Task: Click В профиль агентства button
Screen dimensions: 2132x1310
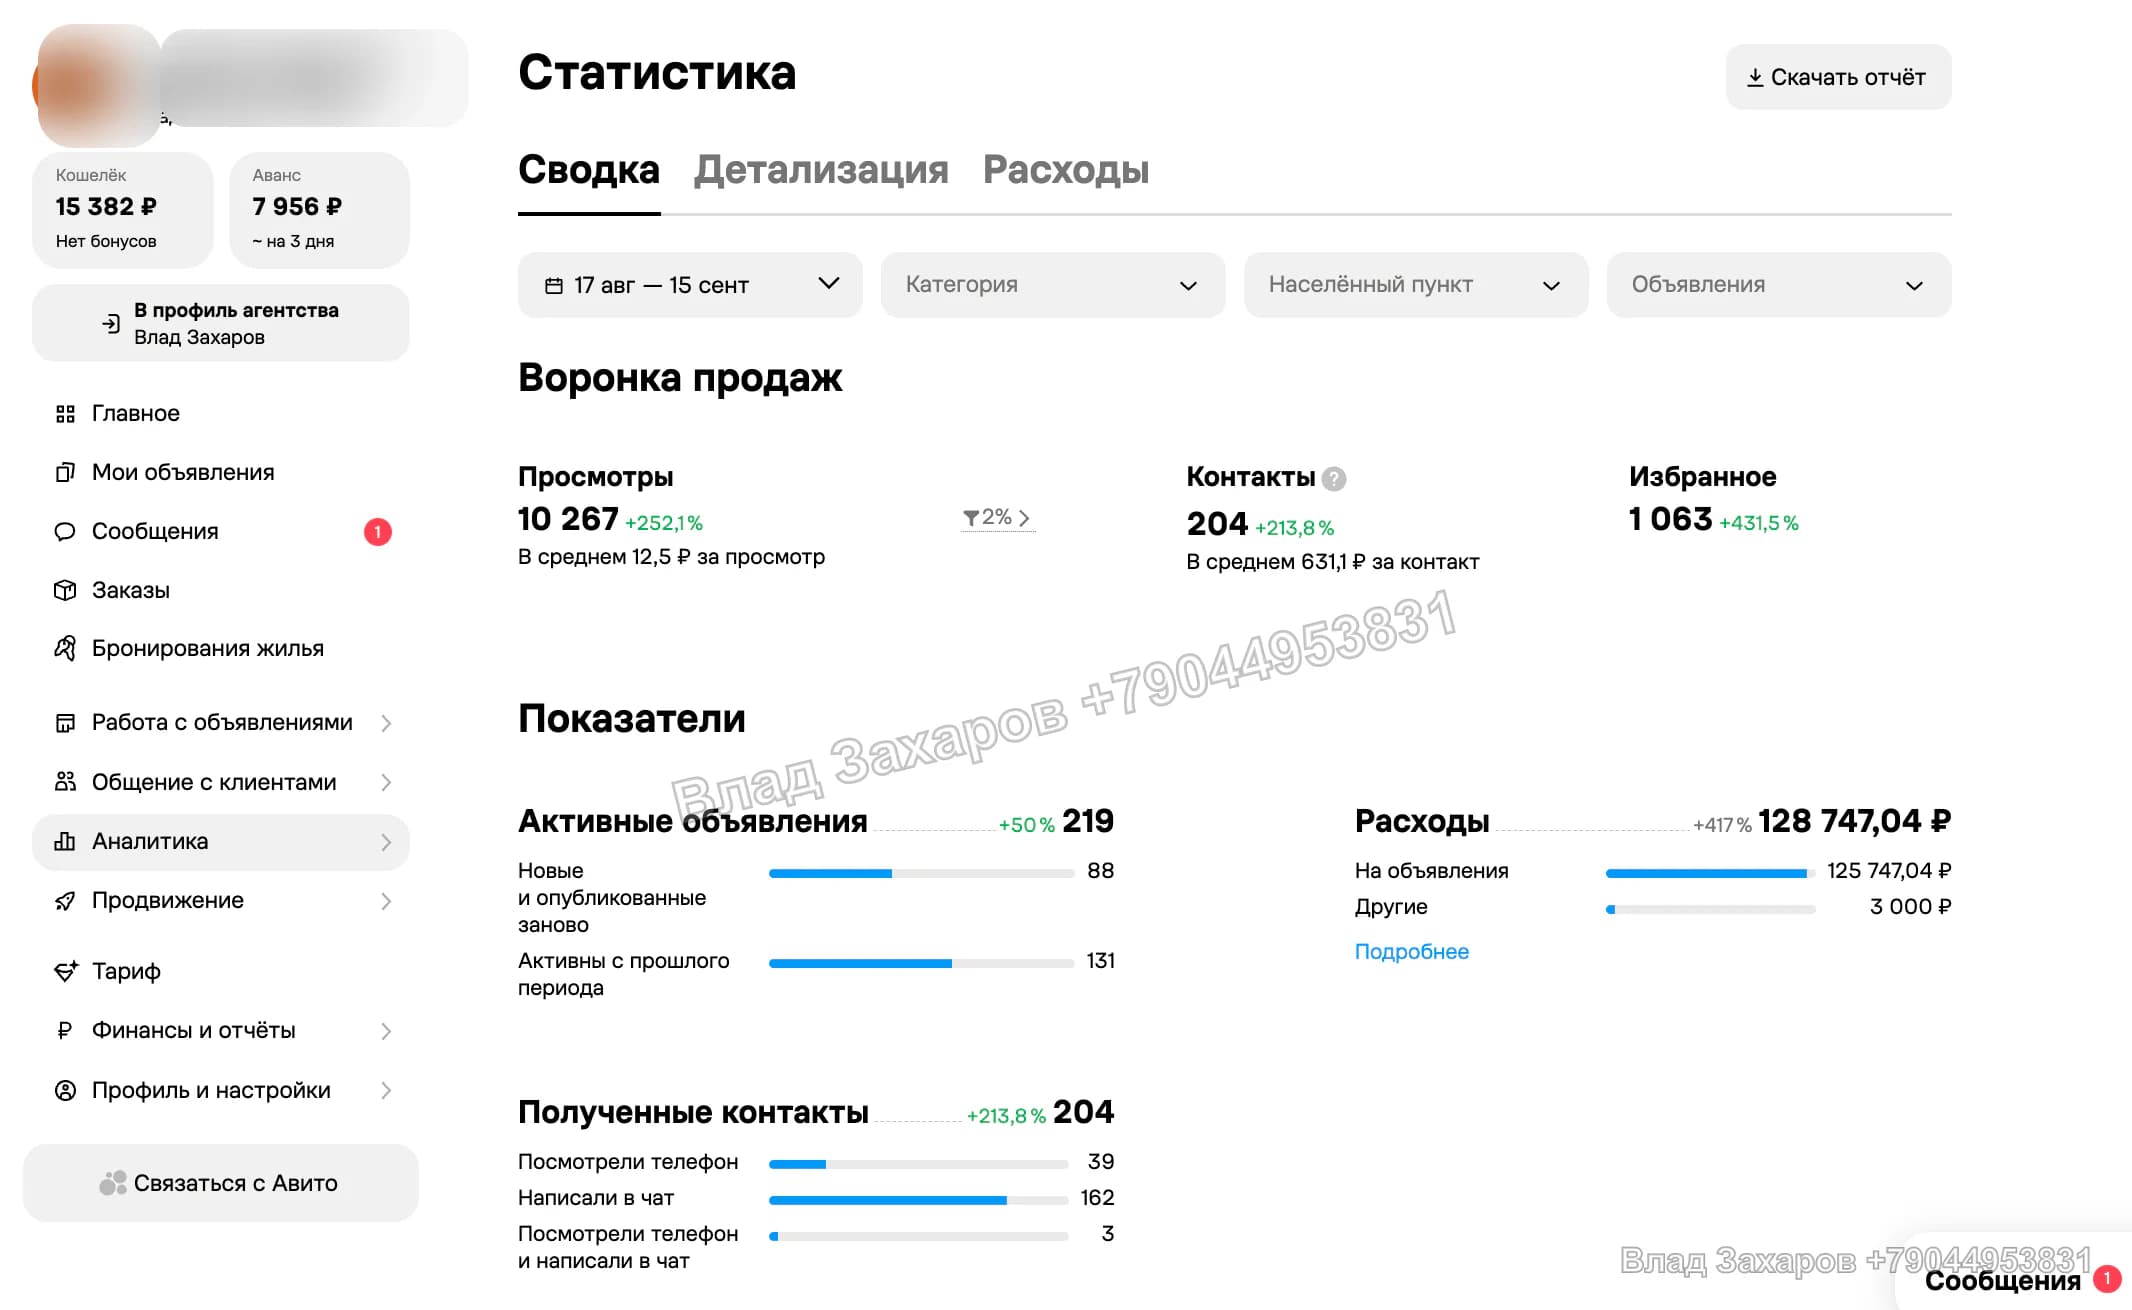Action: pyautogui.click(x=220, y=323)
